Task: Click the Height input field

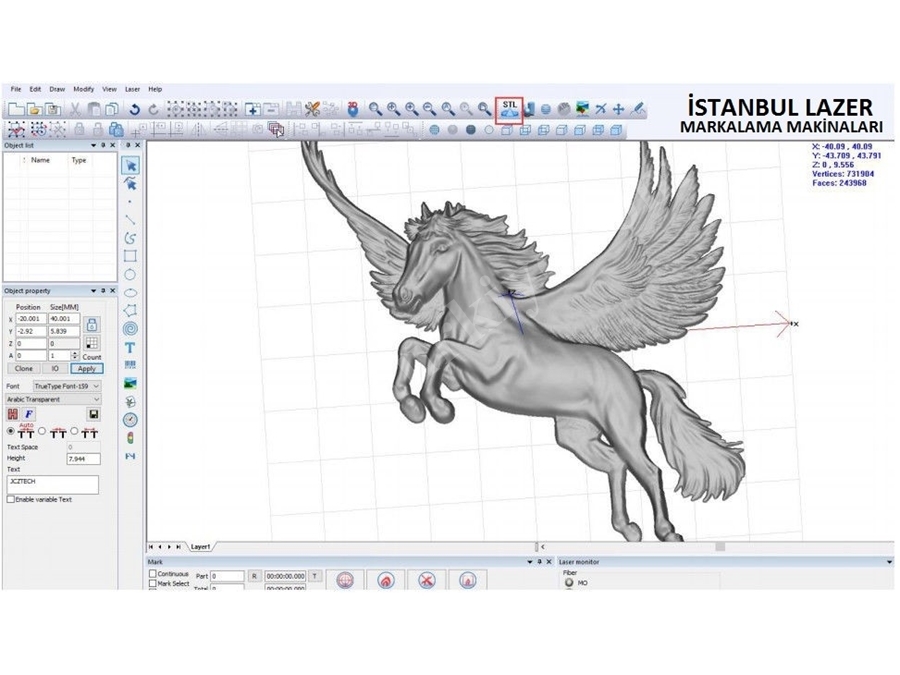Action: tap(84, 459)
